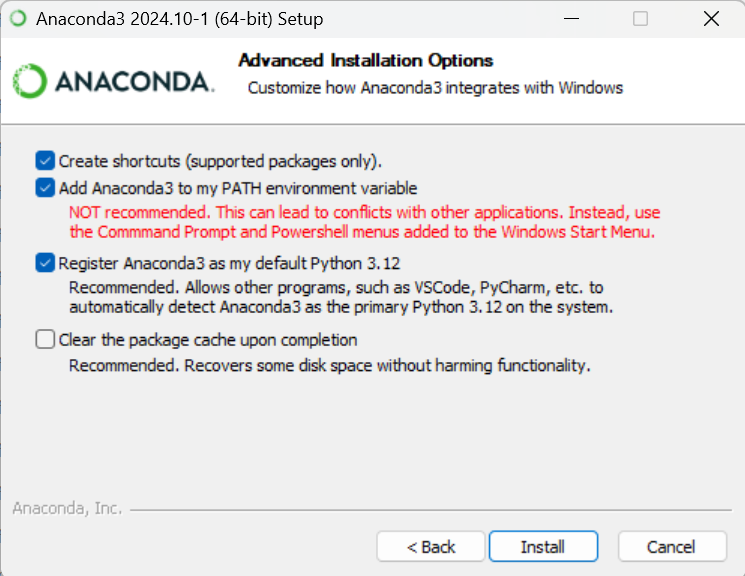Click the Customize how Anaconda3 integrates subtitle
This screenshot has height=576, width=745.
coord(435,88)
